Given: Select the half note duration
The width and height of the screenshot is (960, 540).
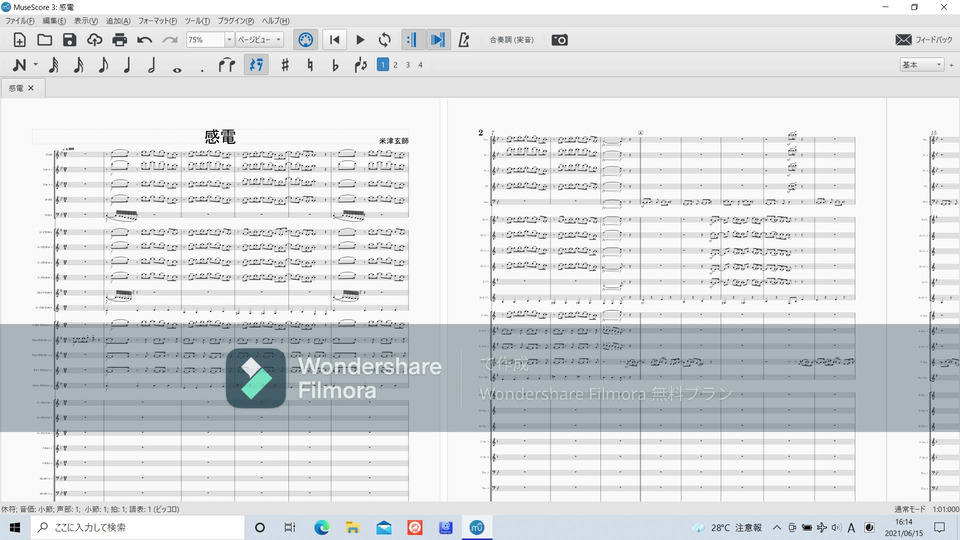Looking at the screenshot, I should click(x=152, y=65).
